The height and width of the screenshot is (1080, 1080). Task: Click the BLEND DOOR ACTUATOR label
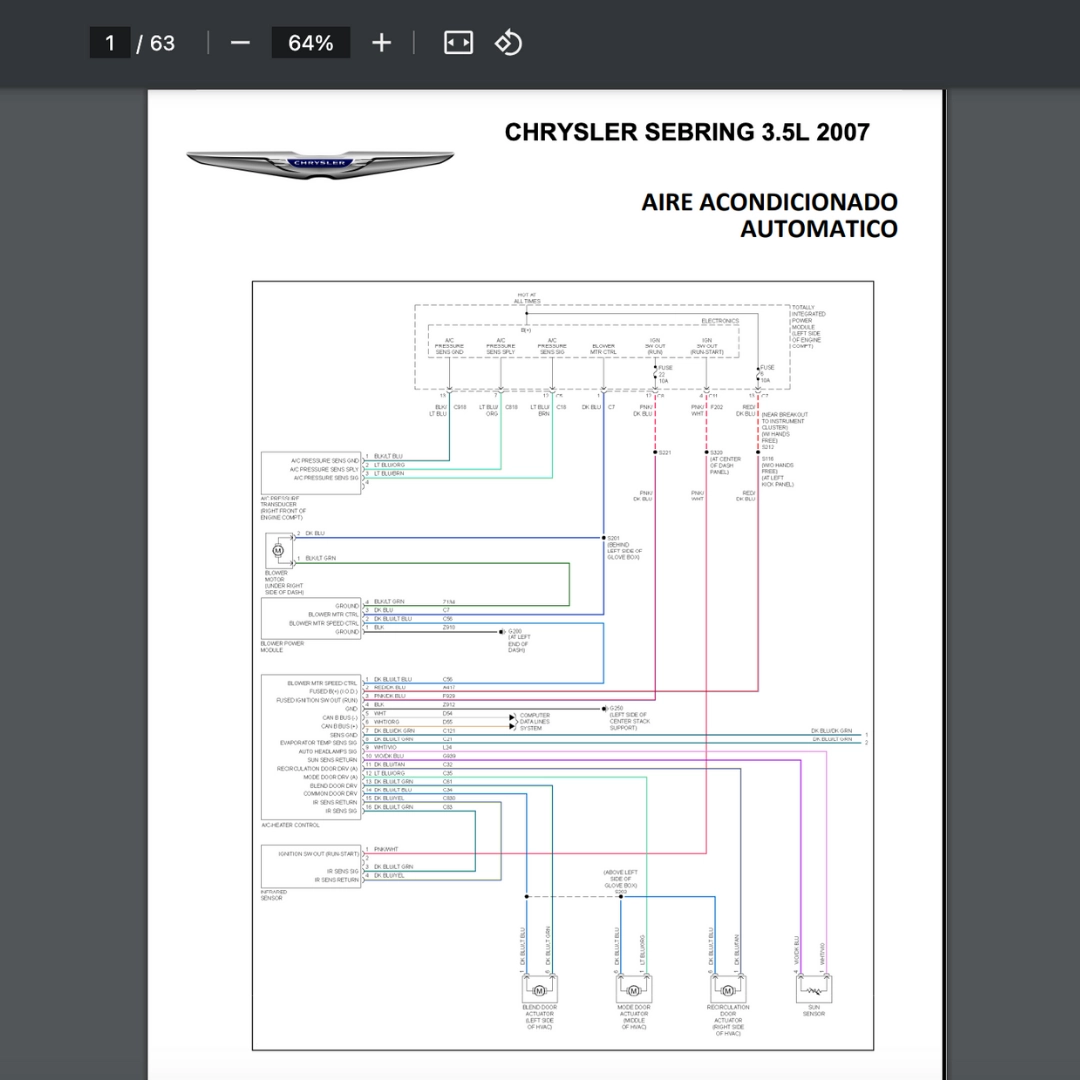point(539,1017)
